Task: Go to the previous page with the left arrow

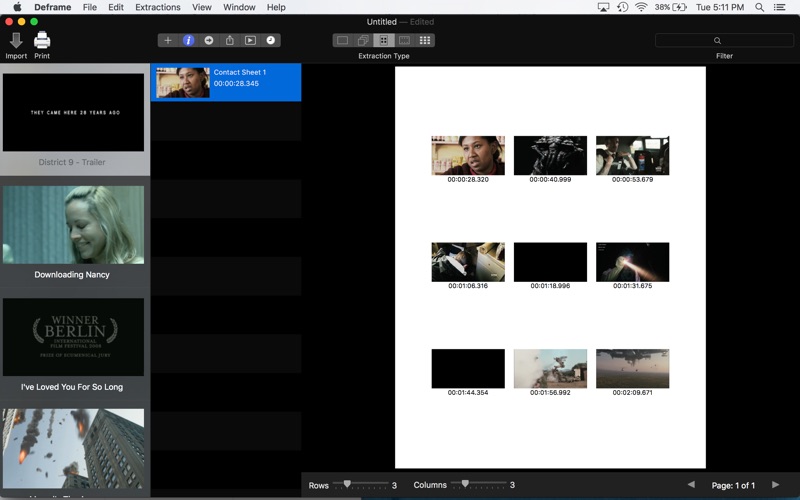Action: point(691,485)
